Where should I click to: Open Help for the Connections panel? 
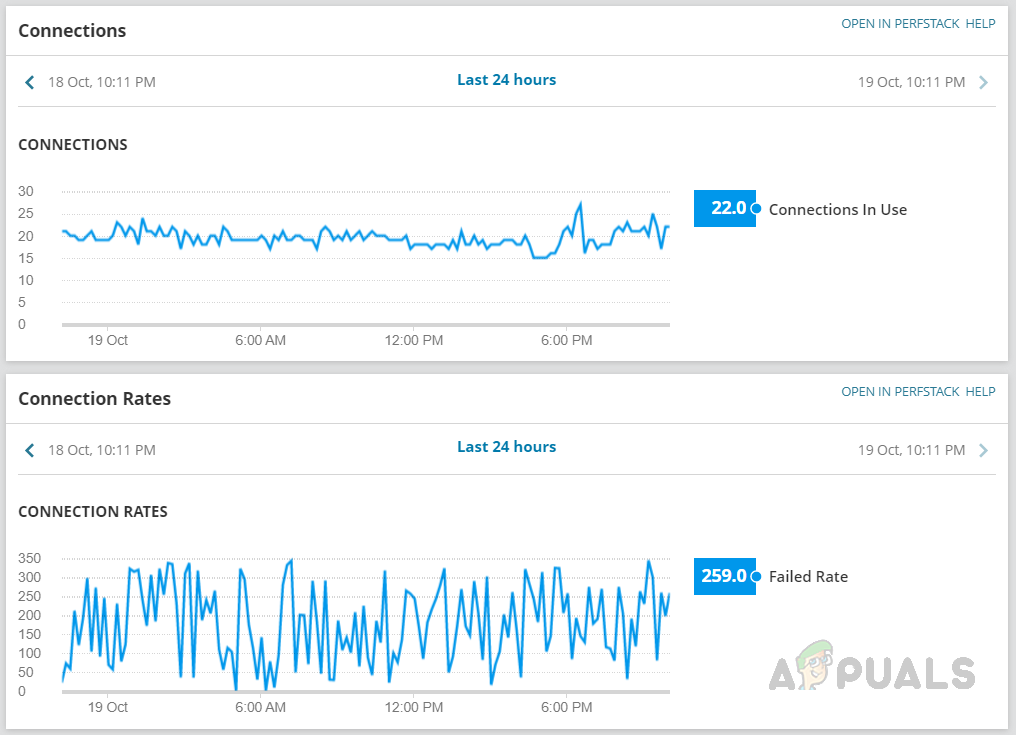point(980,24)
